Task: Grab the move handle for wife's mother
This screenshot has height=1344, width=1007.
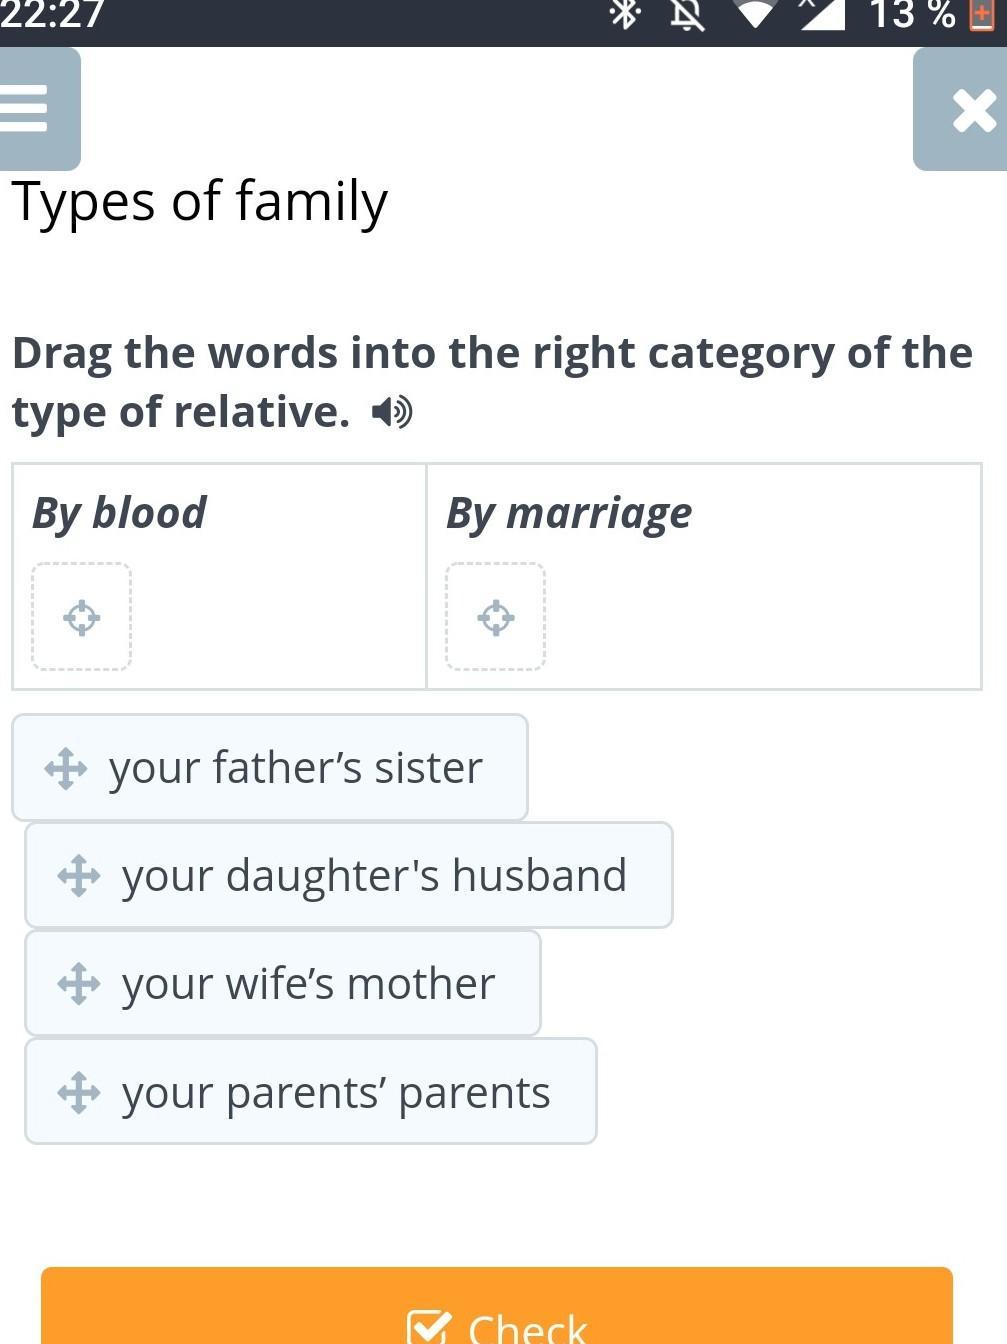Action: (x=79, y=984)
